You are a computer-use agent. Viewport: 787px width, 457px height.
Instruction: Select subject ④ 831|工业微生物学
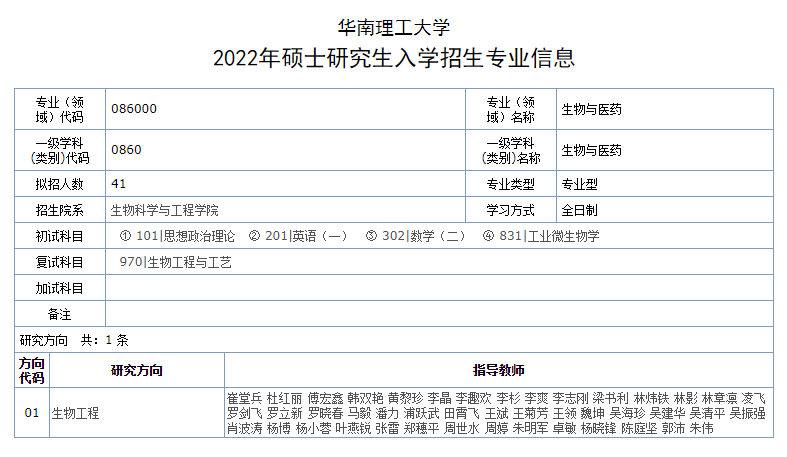tap(541, 236)
